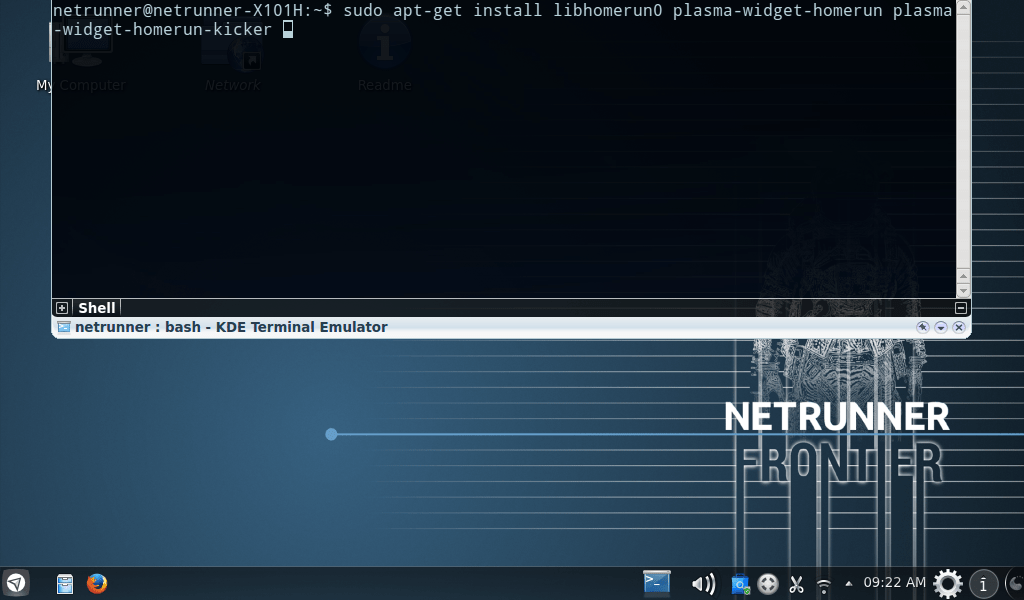Open the Netrunner application launcher

click(x=16, y=583)
